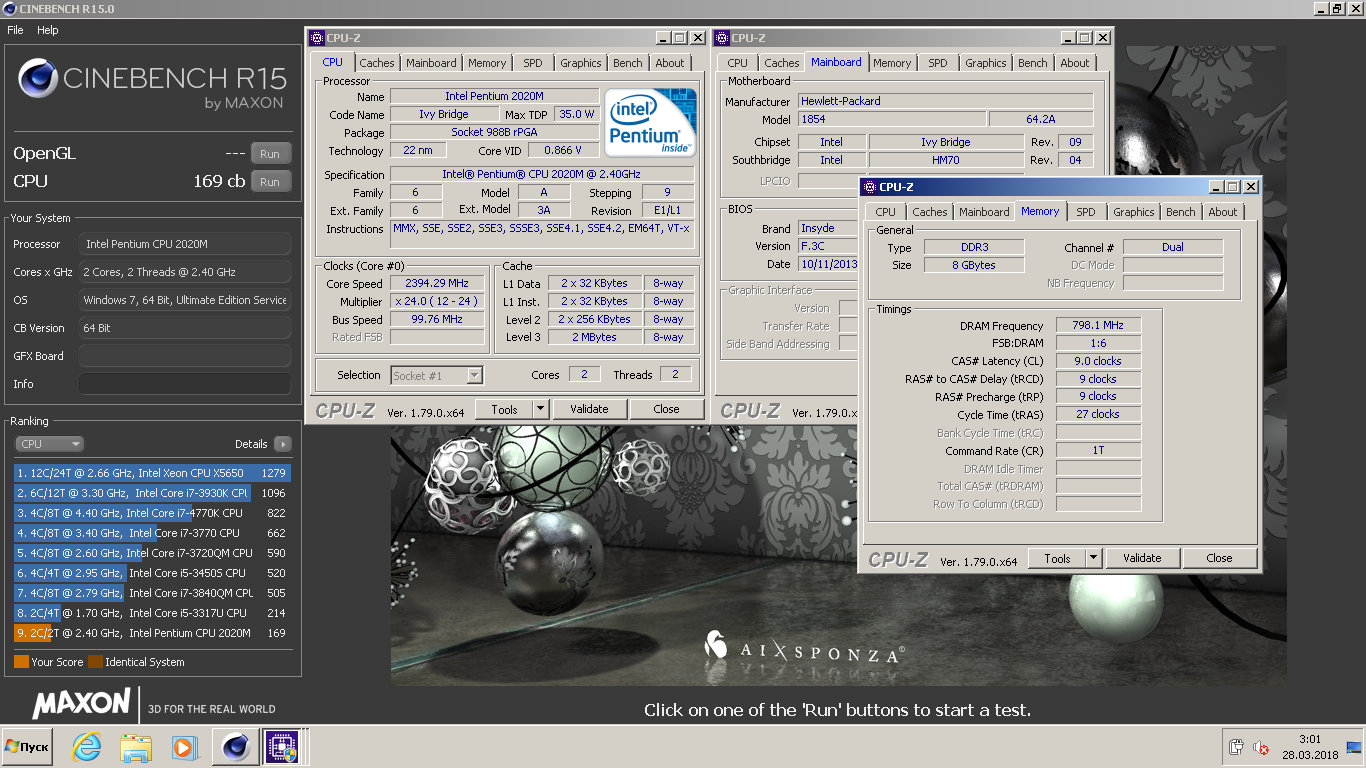Viewport: 1366px width, 768px height.
Task: Switch to Memory tab in CPU-Z CPU window
Action: tap(487, 63)
